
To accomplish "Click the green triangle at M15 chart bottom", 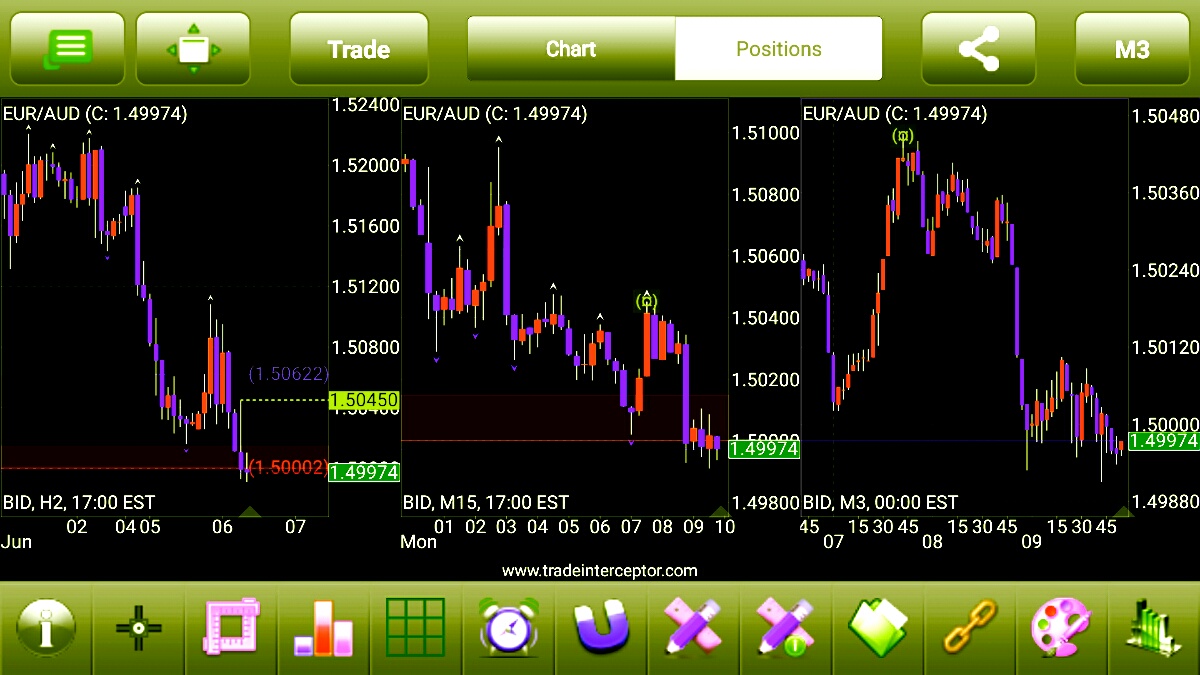I will click(x=719, y=511).
